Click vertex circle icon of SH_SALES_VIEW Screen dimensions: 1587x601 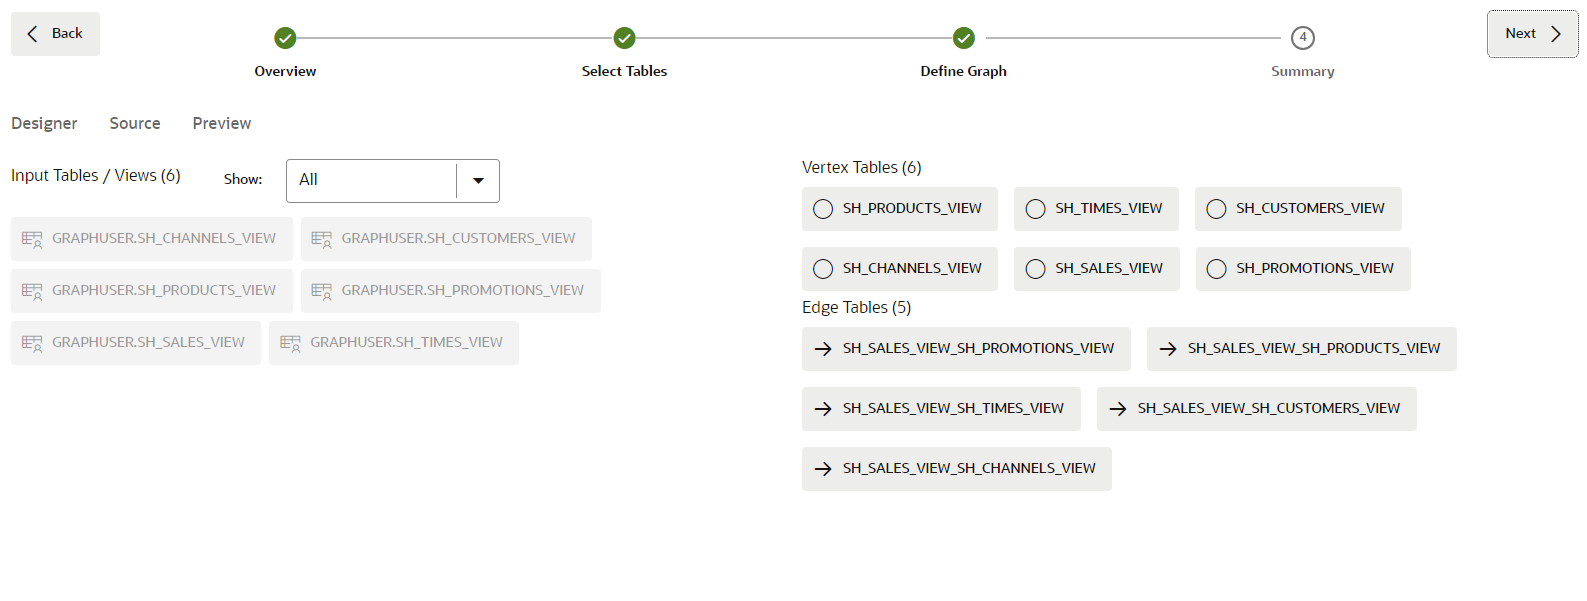tap(1036, 269)
